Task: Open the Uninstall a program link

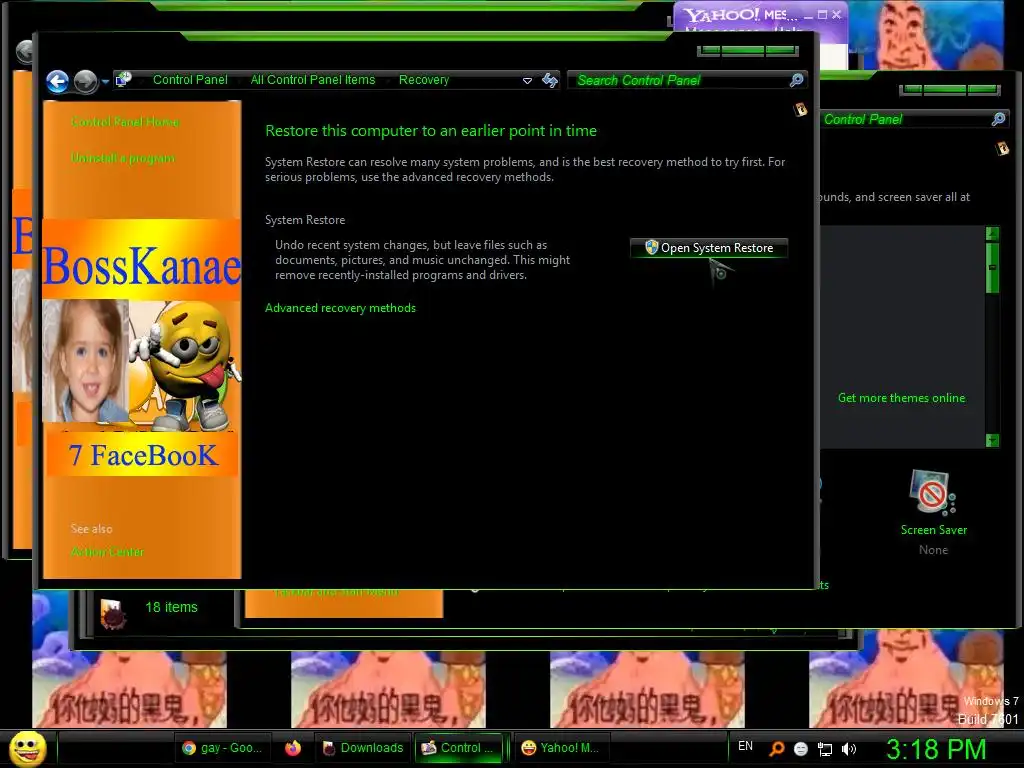Action: click(x=123, y=158)
